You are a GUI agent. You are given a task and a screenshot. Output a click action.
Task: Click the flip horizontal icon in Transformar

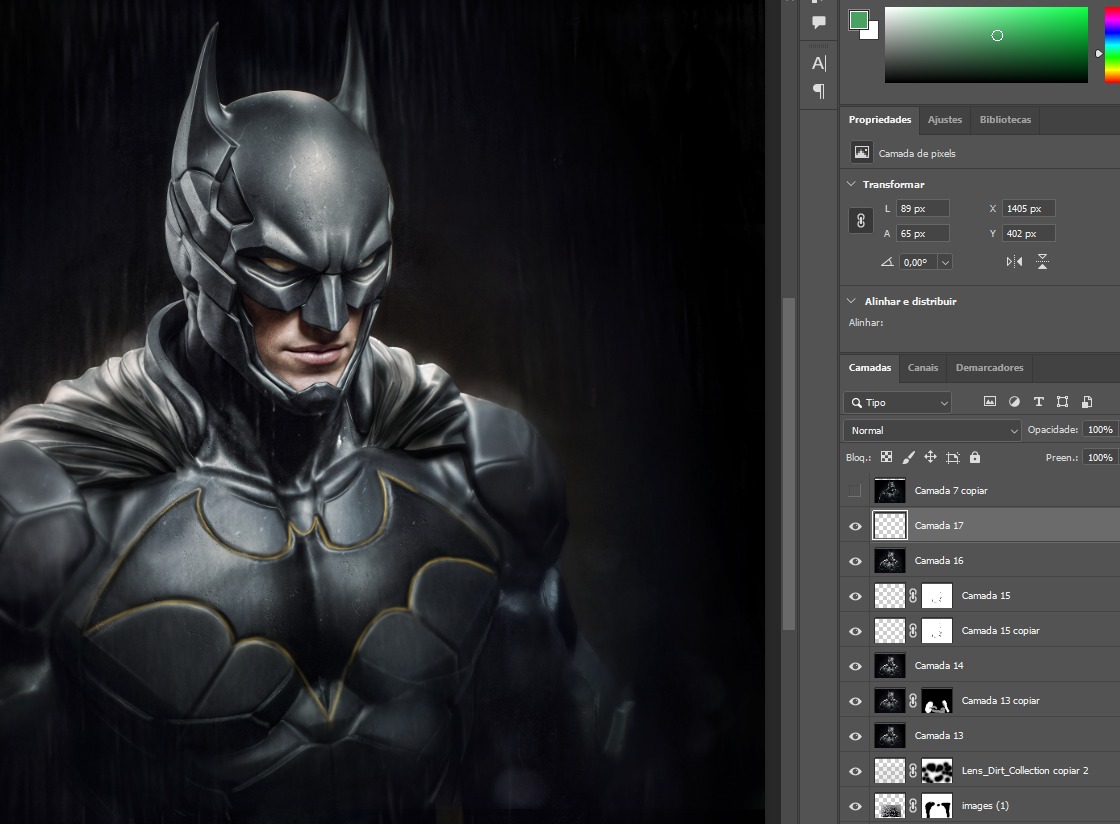(x=1014, y=262)
